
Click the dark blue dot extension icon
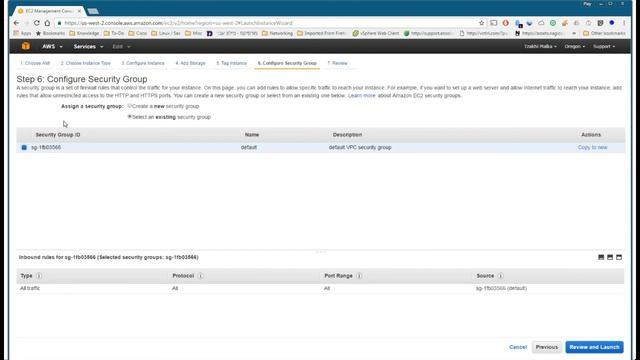[611, 22]
